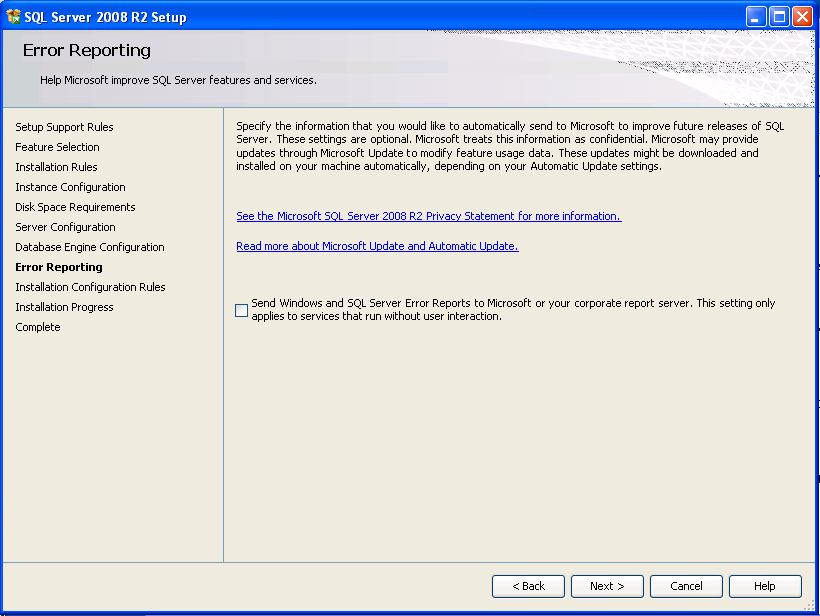Enable sending error reports to Microsoft checkbox
820x616 pixels.
click(x=242, y=311)
